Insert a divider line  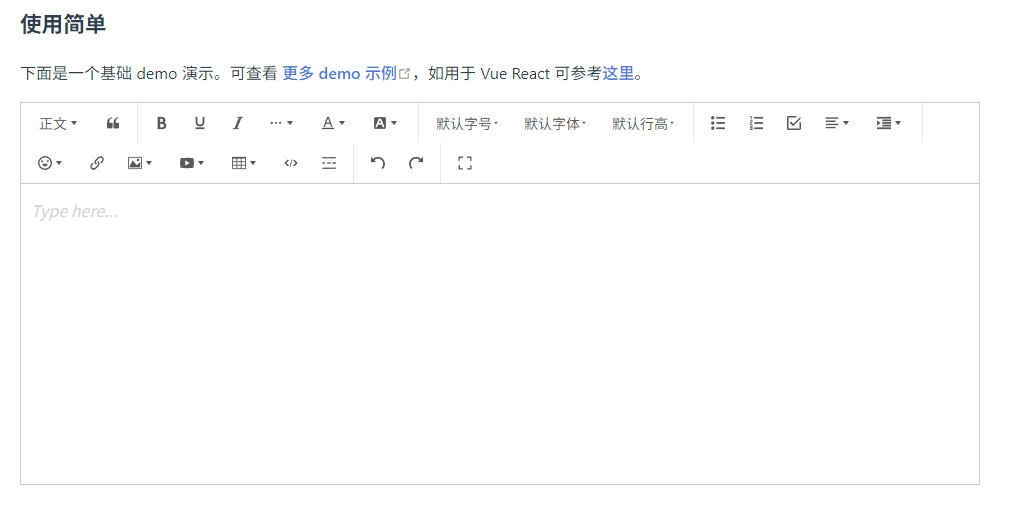(329, 163)
